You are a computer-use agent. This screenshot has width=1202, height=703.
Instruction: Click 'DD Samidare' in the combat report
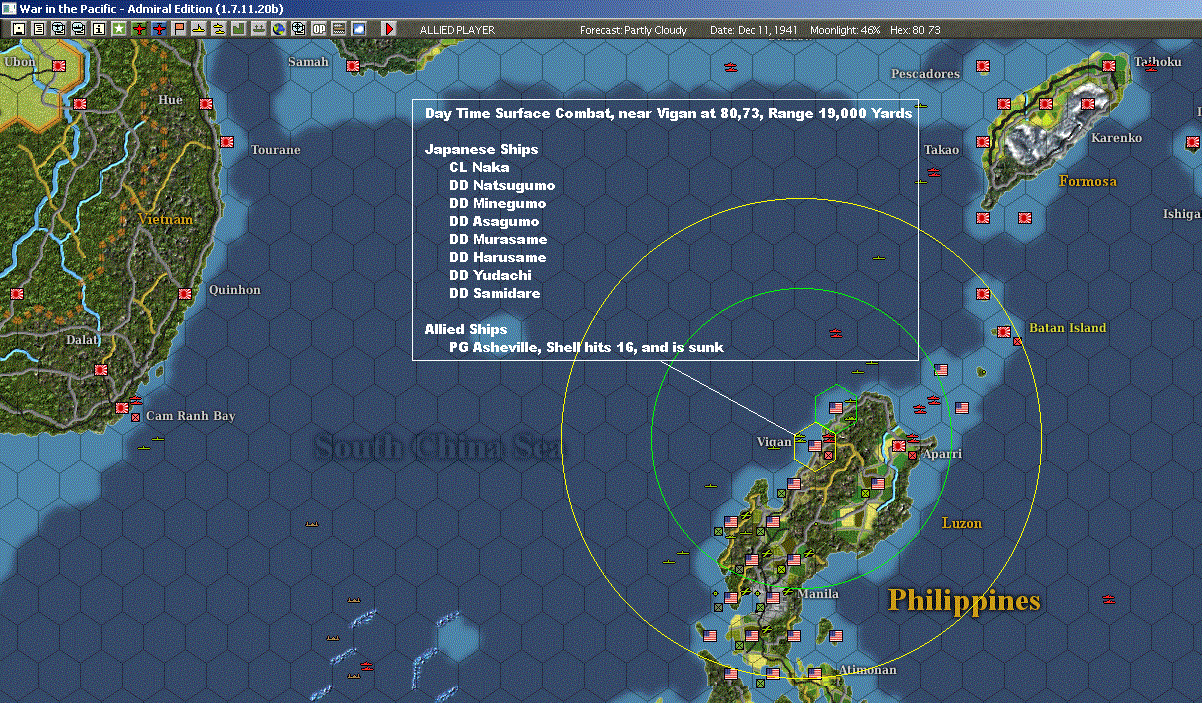click(495, 293)
